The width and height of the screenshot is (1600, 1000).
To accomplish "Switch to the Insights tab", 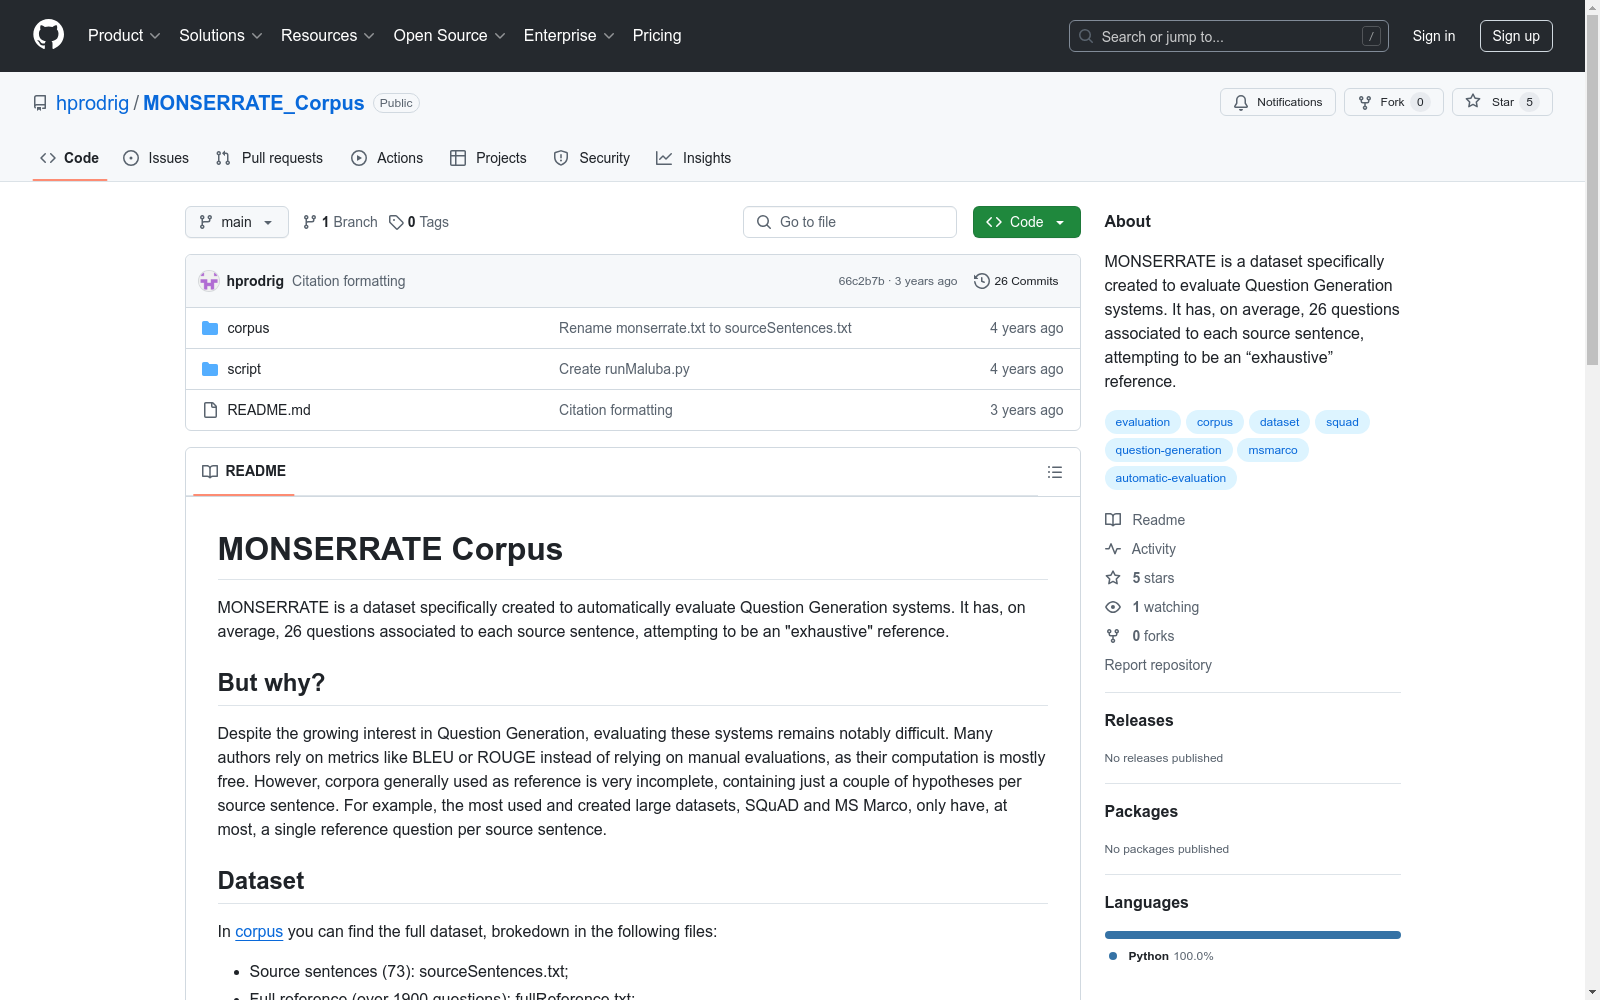I will pyautogui.click(x=694, y=158).
